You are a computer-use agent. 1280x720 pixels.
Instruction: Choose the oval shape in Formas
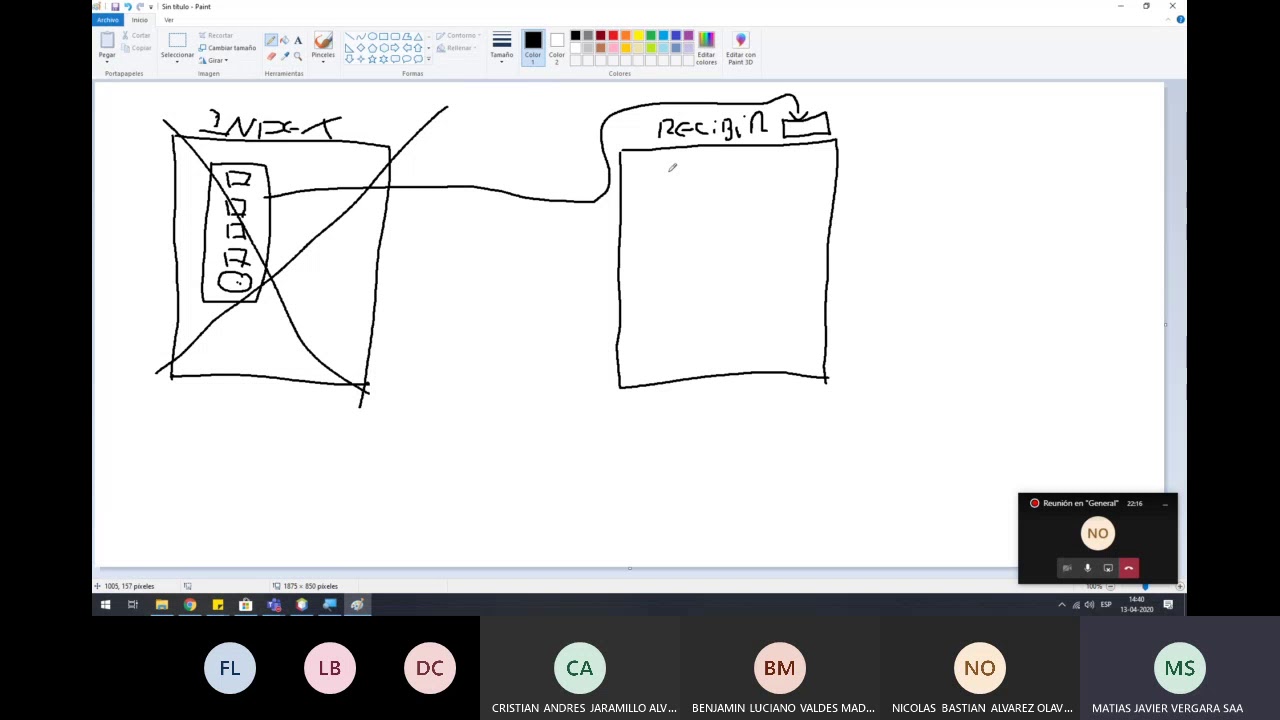pyautogui.click(x=372, y=37)
